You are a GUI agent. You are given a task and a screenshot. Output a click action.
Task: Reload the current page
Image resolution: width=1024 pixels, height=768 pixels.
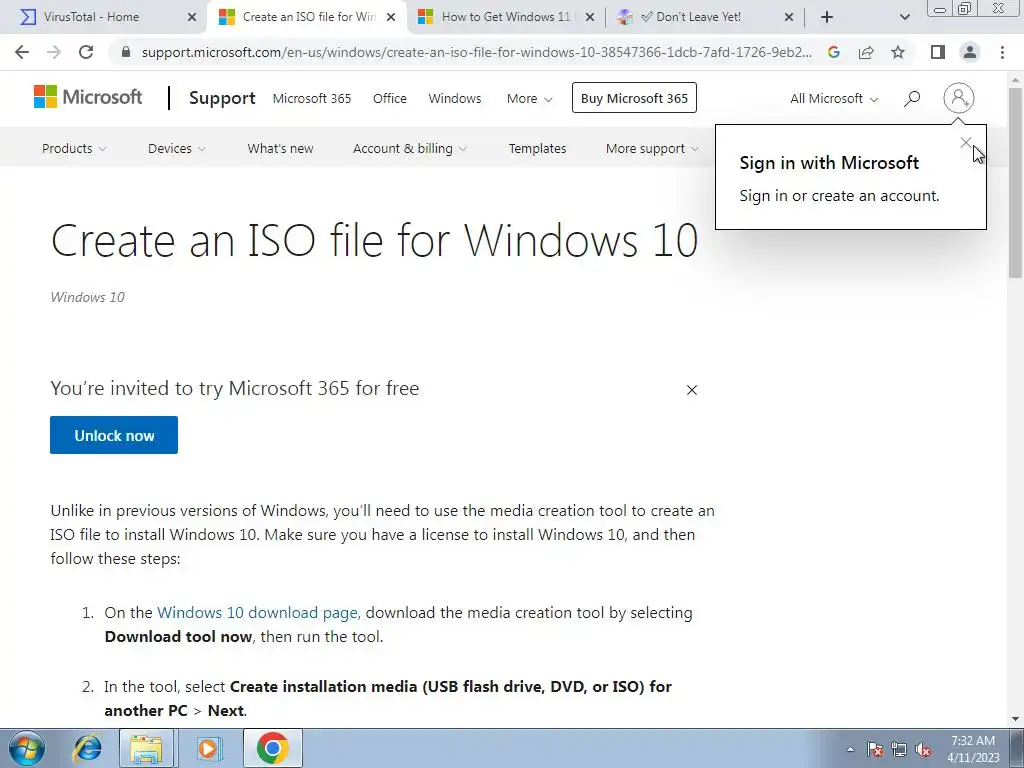(86, 52)
